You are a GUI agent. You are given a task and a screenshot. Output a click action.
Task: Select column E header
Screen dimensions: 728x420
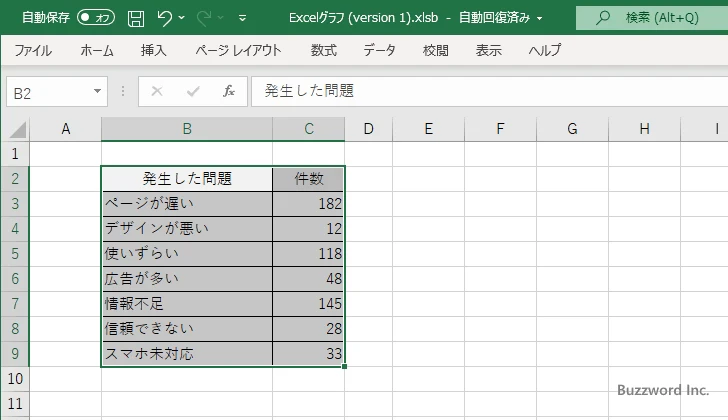click(429, 129)
